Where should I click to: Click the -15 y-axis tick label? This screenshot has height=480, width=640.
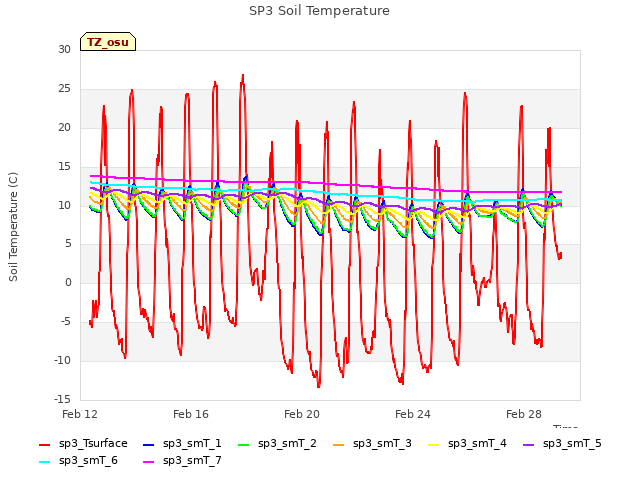pyautogui.click(x=62, y=399)
